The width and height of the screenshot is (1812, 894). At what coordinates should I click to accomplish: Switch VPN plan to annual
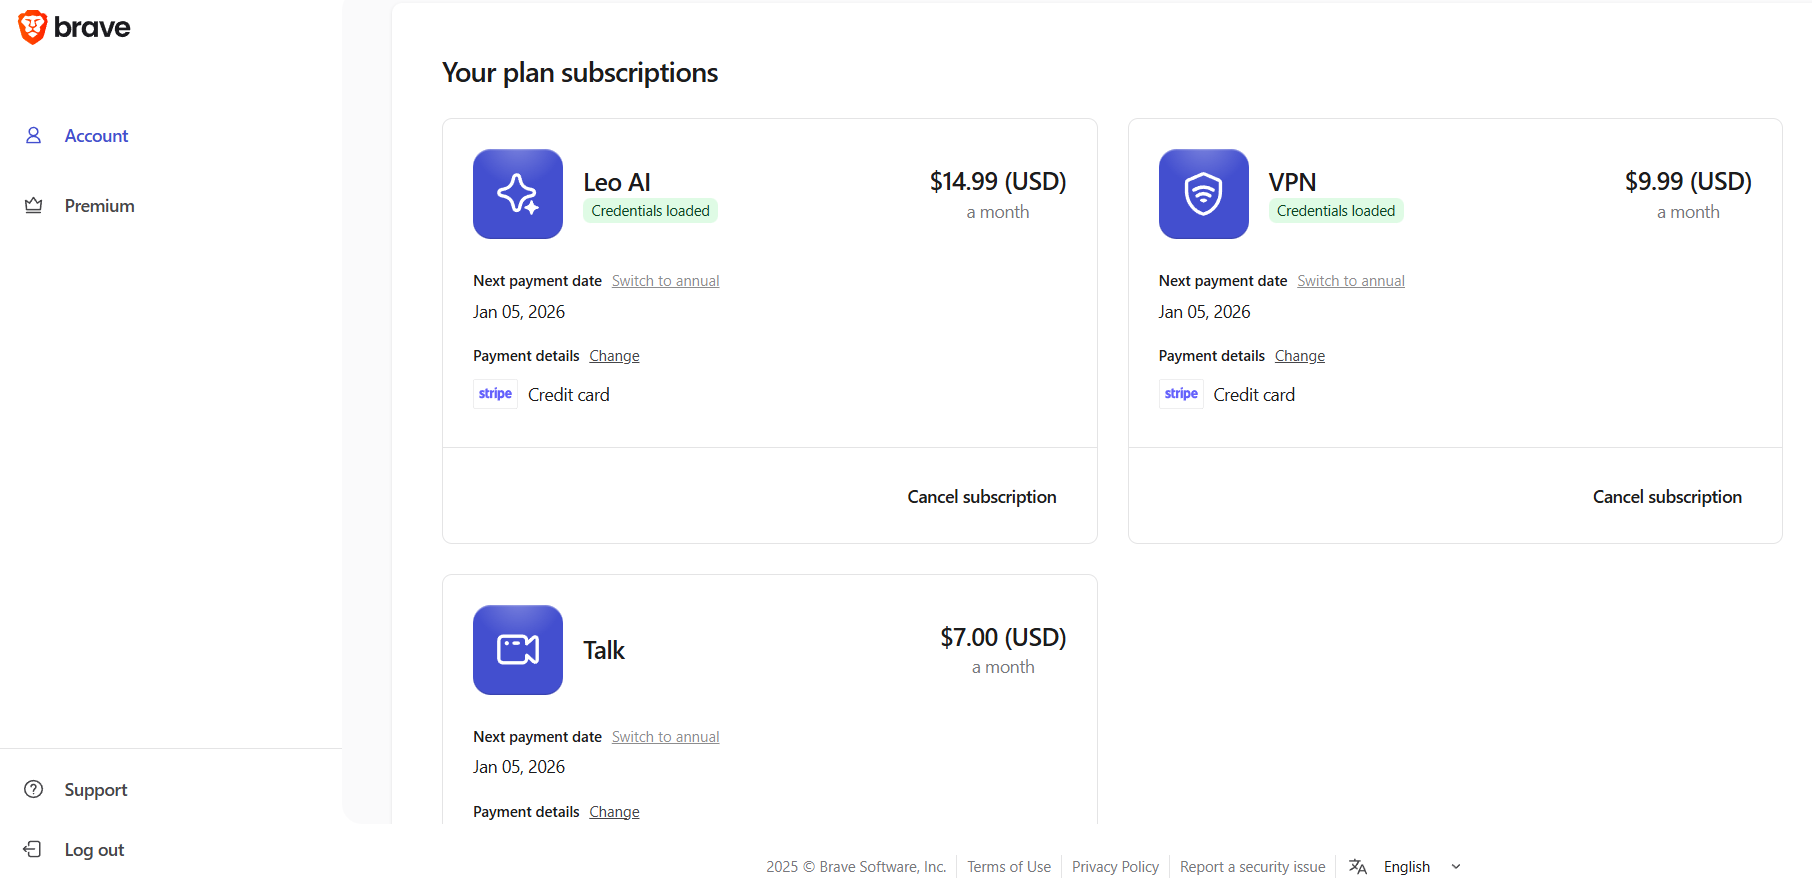1350,281
